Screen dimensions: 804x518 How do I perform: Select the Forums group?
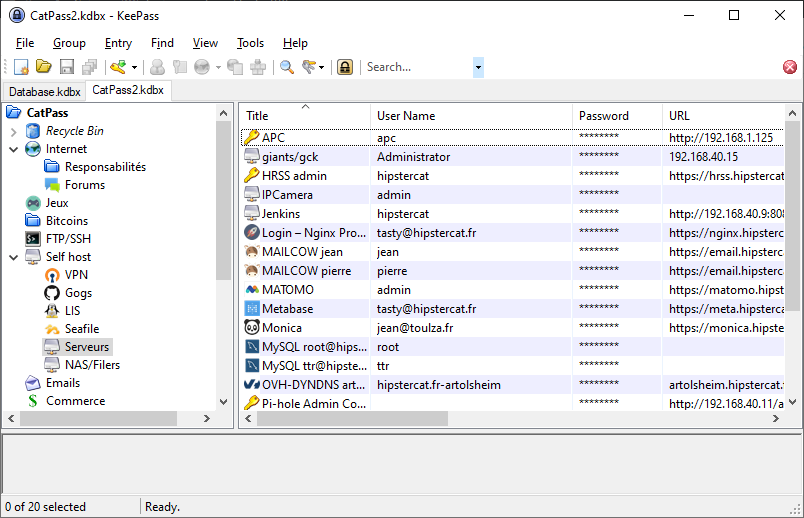pos(85,185)
